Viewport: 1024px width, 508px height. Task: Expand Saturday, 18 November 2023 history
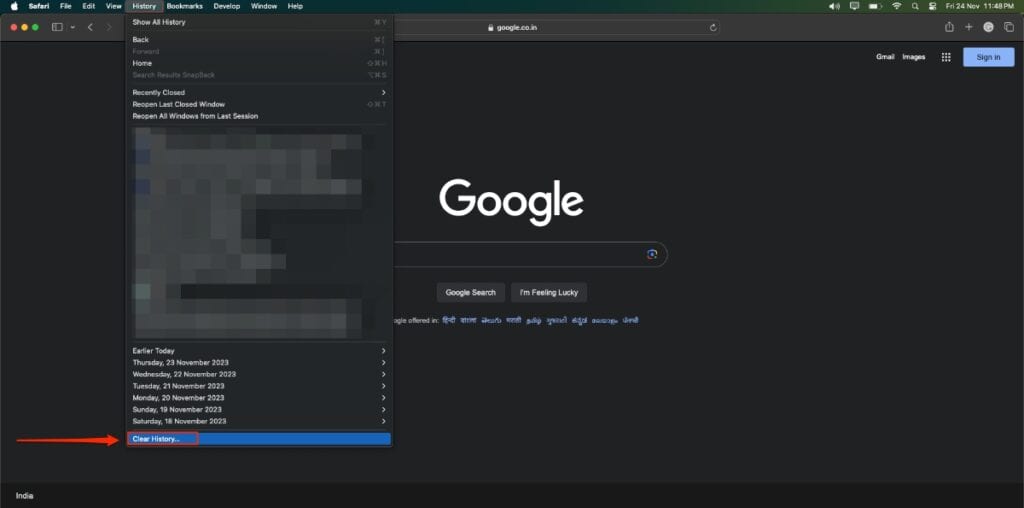click(x=259, y=421)
